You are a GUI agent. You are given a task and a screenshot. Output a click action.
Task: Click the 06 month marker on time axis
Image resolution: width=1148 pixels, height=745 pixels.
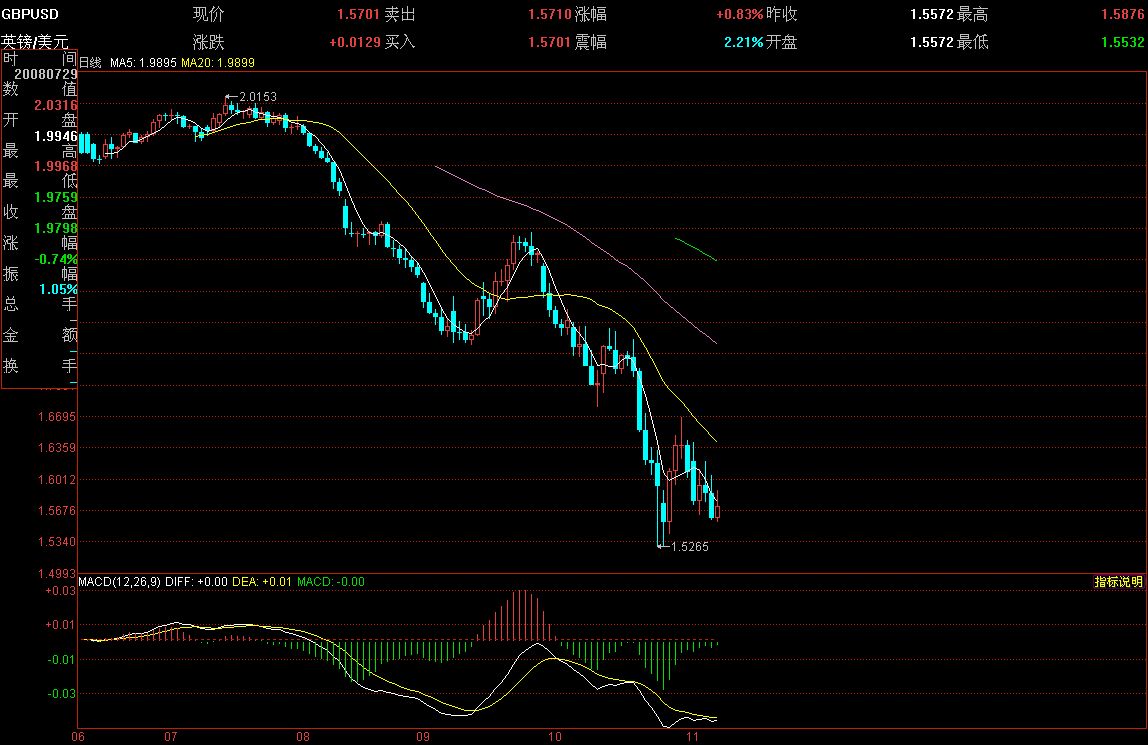78,737
